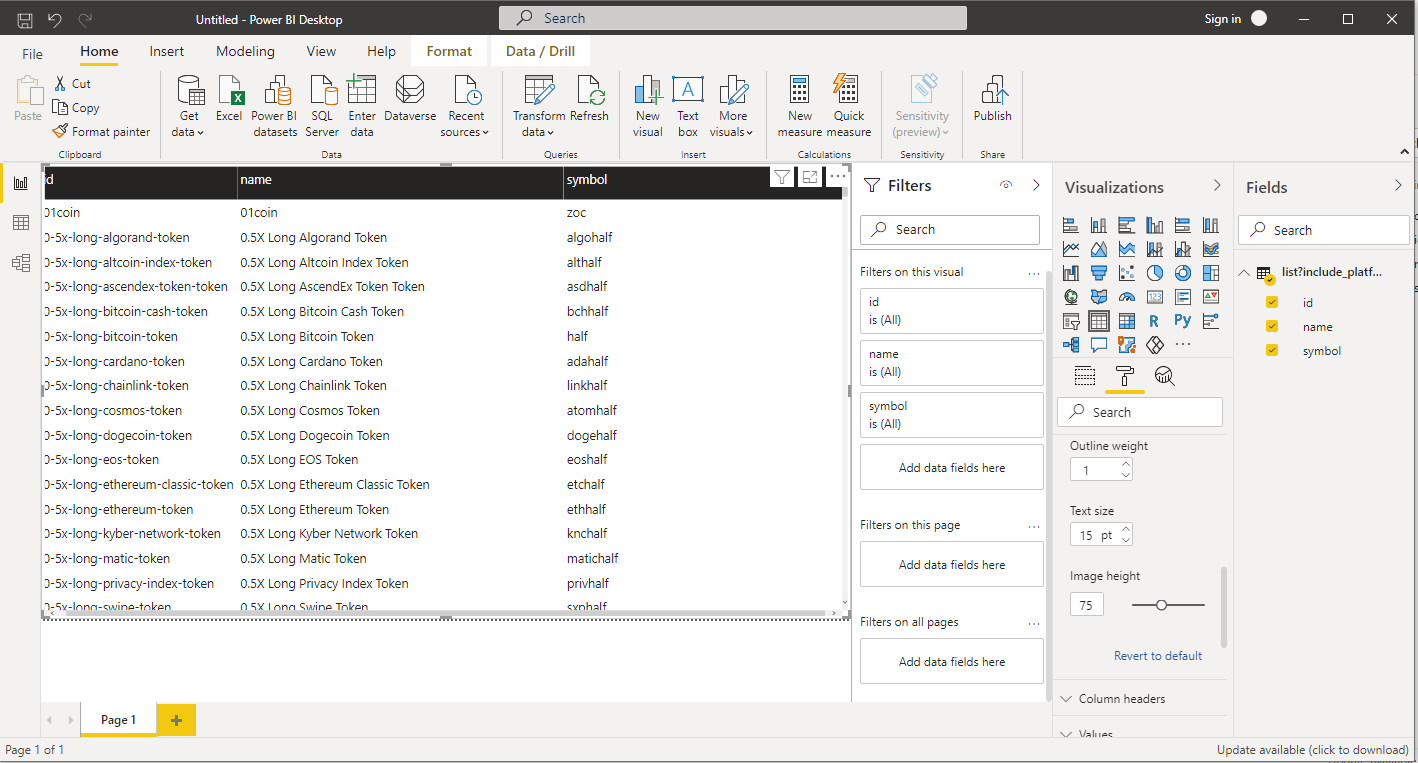The image size is (1418, 763).
Task: Uncheck the name field checkbox
Action: (x=1272, y=326)
